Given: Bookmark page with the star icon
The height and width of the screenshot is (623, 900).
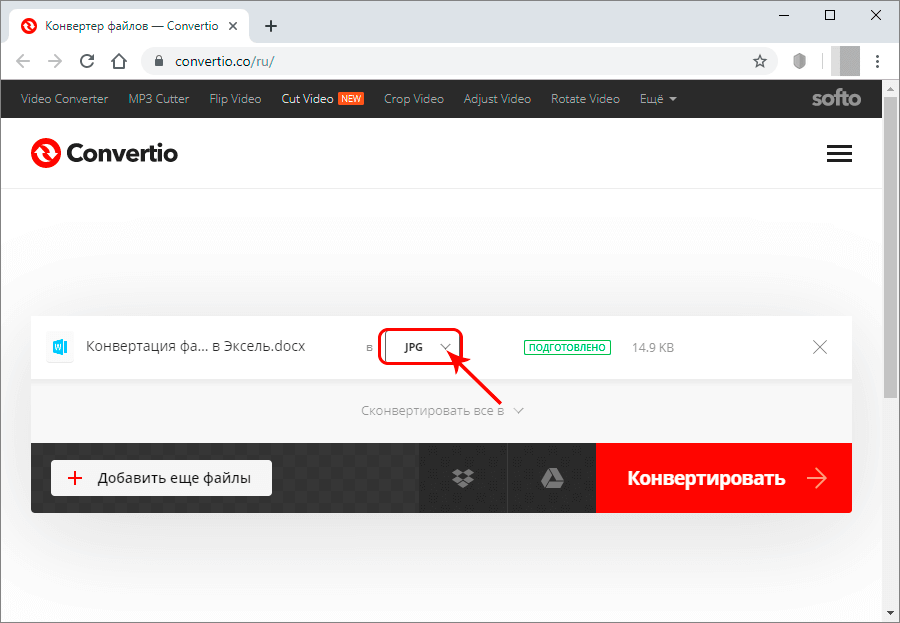Looking at the screenshot, I should tap(760, 61).
